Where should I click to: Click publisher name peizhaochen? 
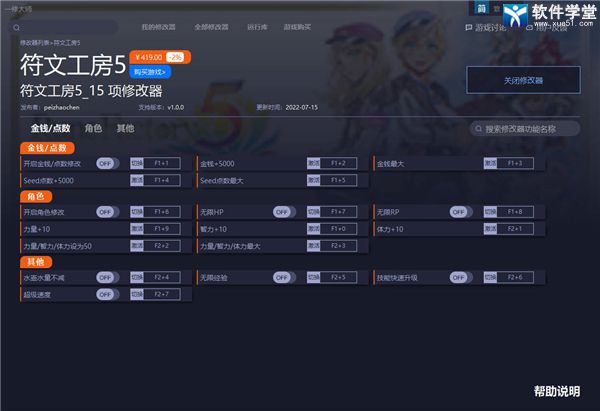(62, 108)
